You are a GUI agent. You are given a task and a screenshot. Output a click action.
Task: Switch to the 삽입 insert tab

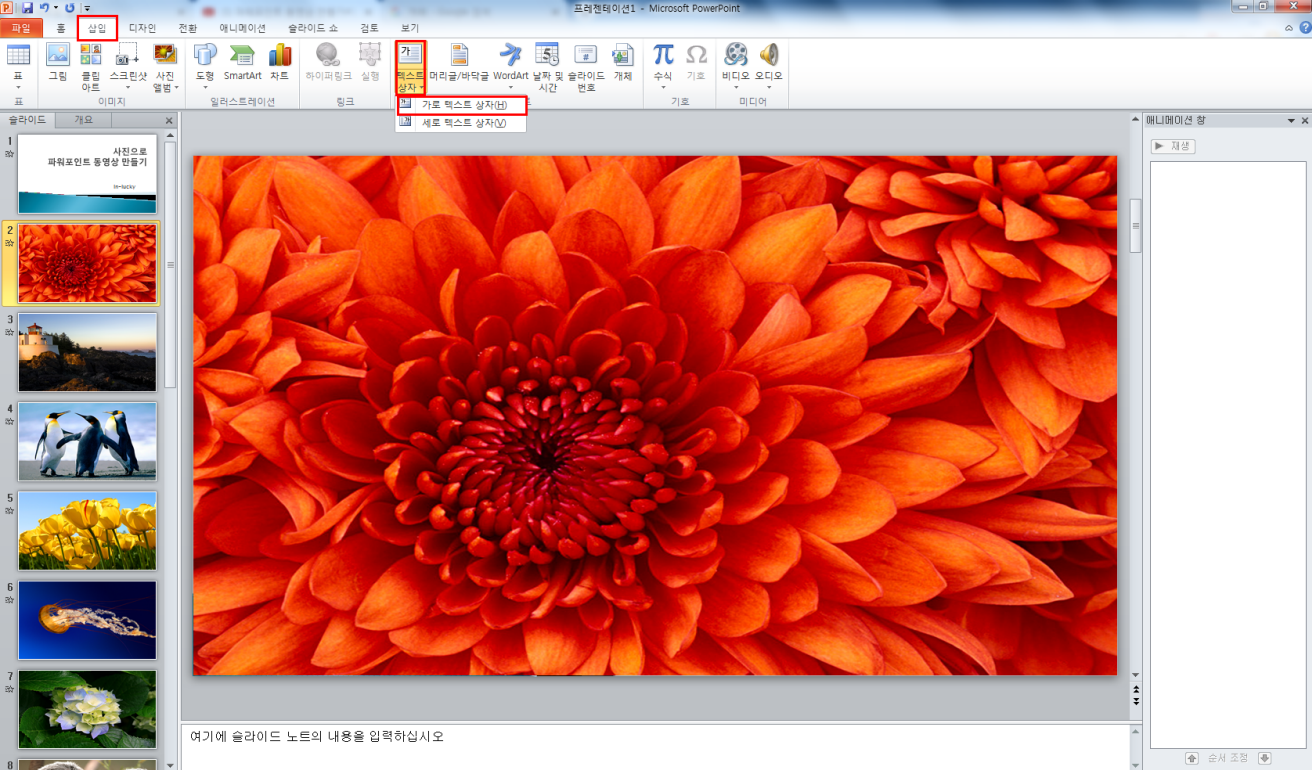[97, 28]
